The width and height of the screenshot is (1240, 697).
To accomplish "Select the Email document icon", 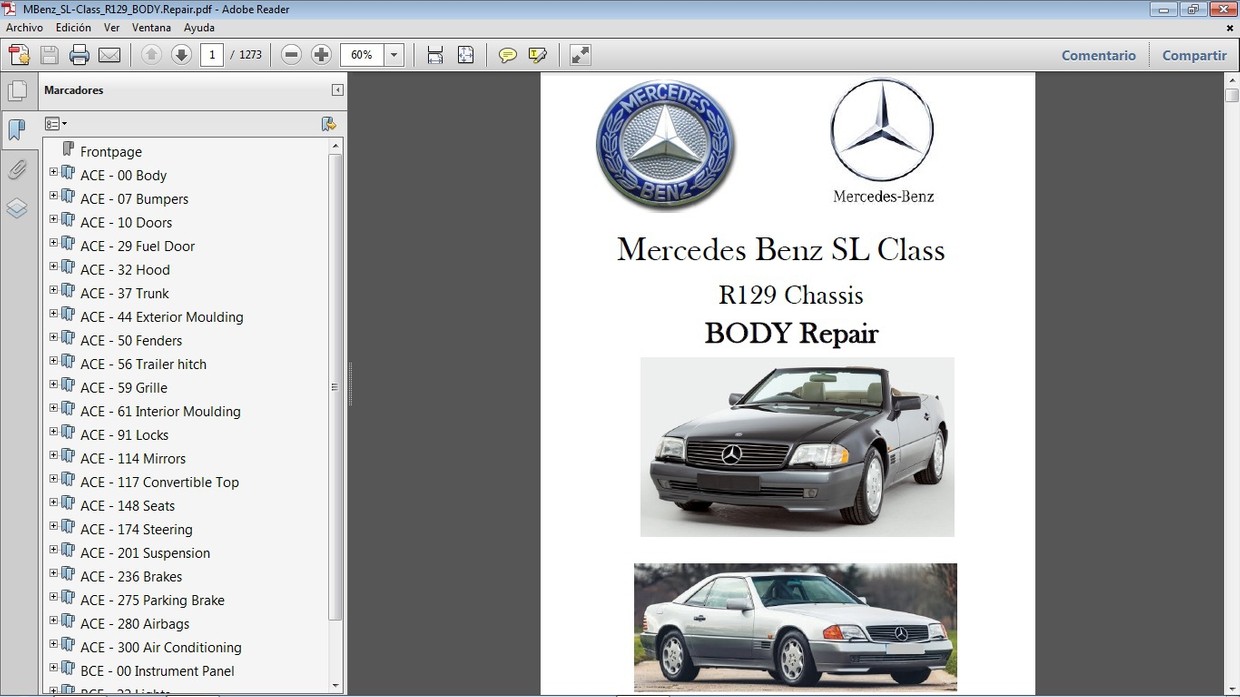I will click(108, 54).
